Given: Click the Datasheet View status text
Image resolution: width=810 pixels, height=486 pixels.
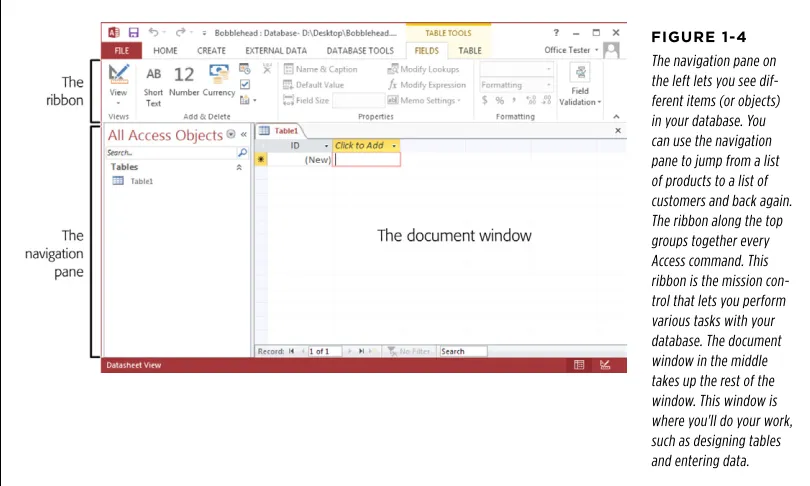Looking at the screenshot, I should point(134,365).
